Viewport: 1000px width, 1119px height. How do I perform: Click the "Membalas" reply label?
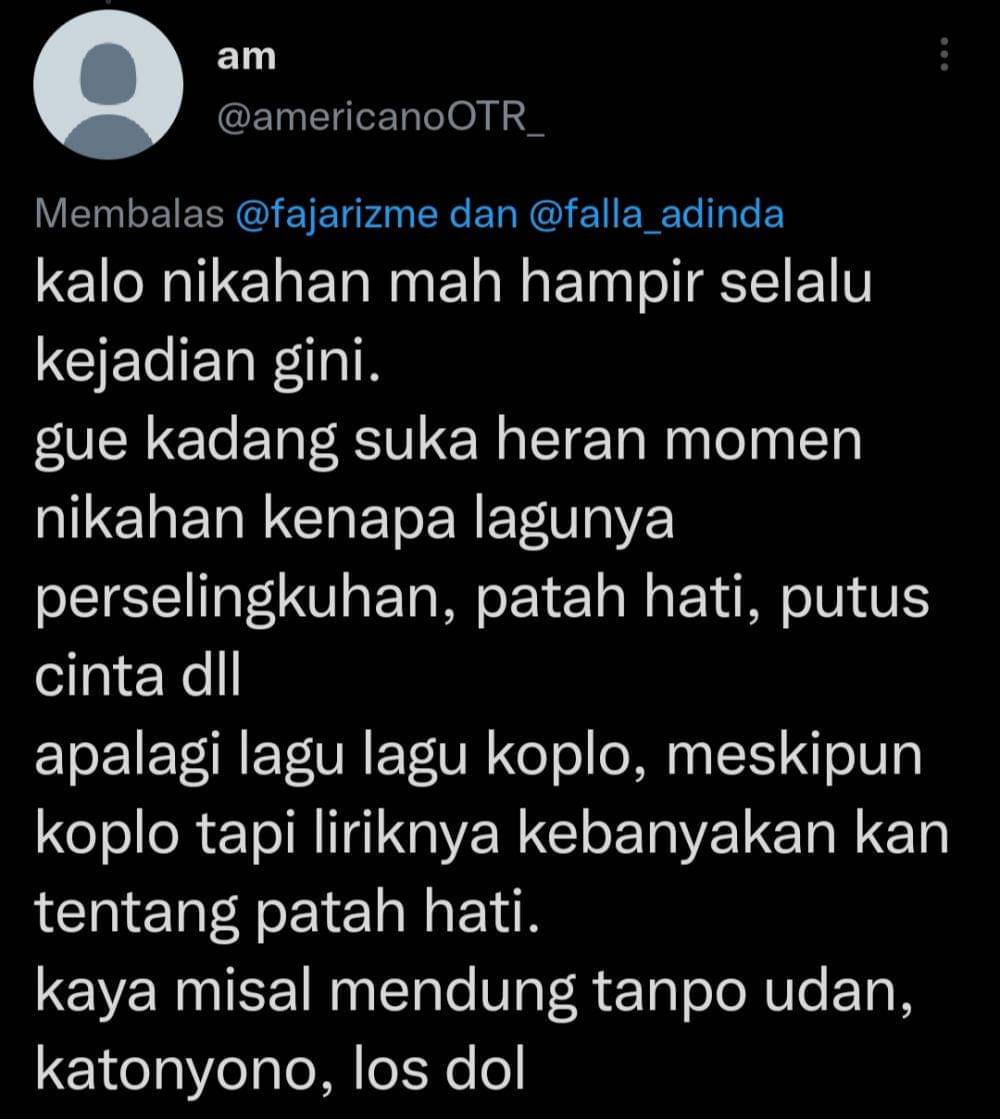[129, 214]
